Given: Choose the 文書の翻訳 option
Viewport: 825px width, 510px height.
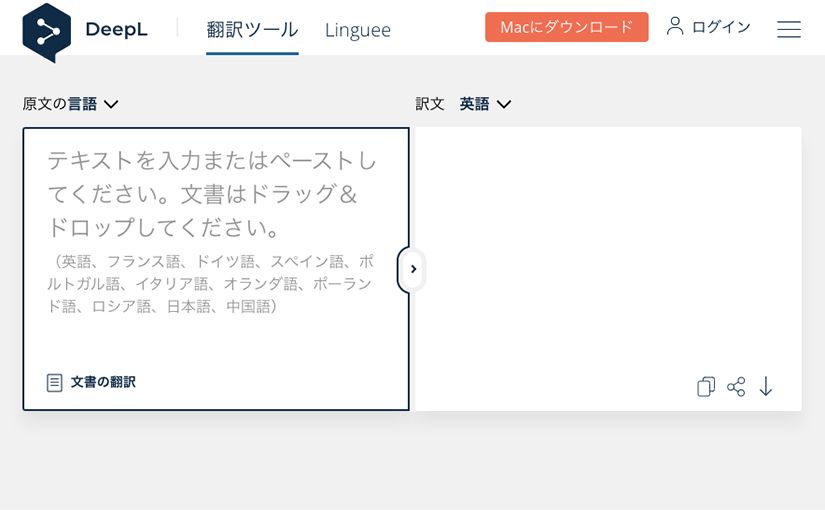Looking at the screenshot, I should pyautogui.click(x=103, y=383).
